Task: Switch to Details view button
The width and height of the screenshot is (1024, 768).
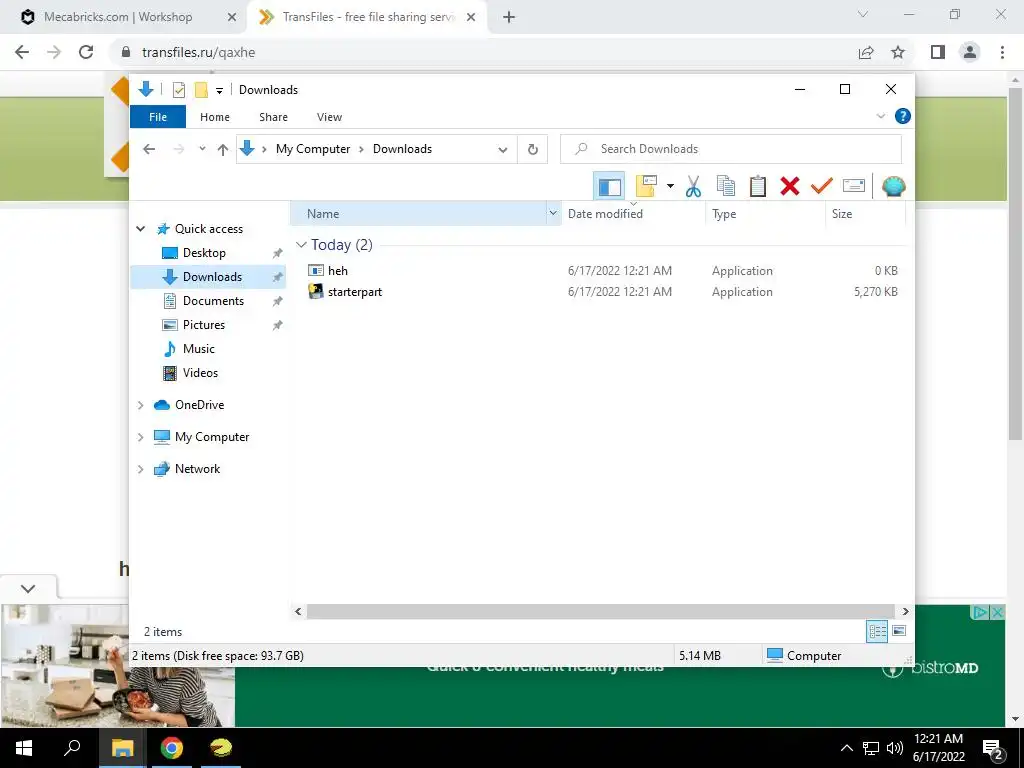Action: pyautogui.click(x=877, y=631)
